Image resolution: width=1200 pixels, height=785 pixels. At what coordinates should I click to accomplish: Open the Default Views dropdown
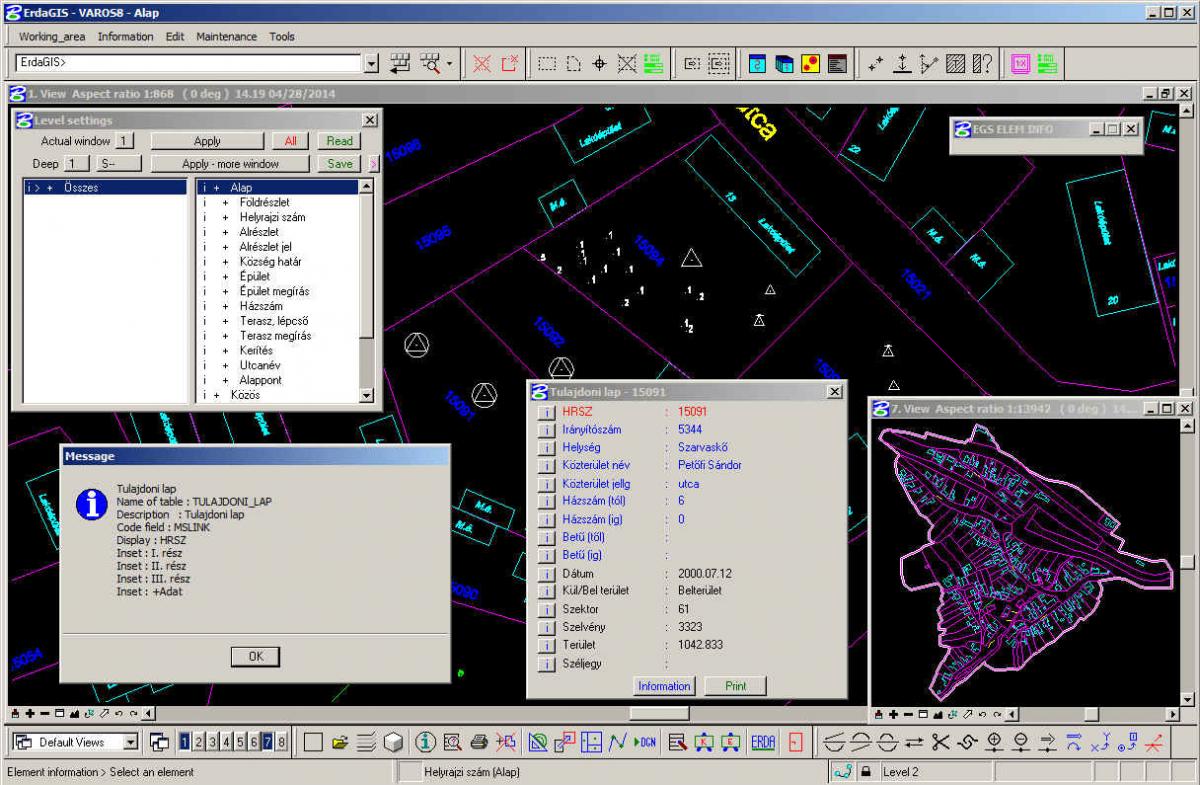click(x=130, y=742)
